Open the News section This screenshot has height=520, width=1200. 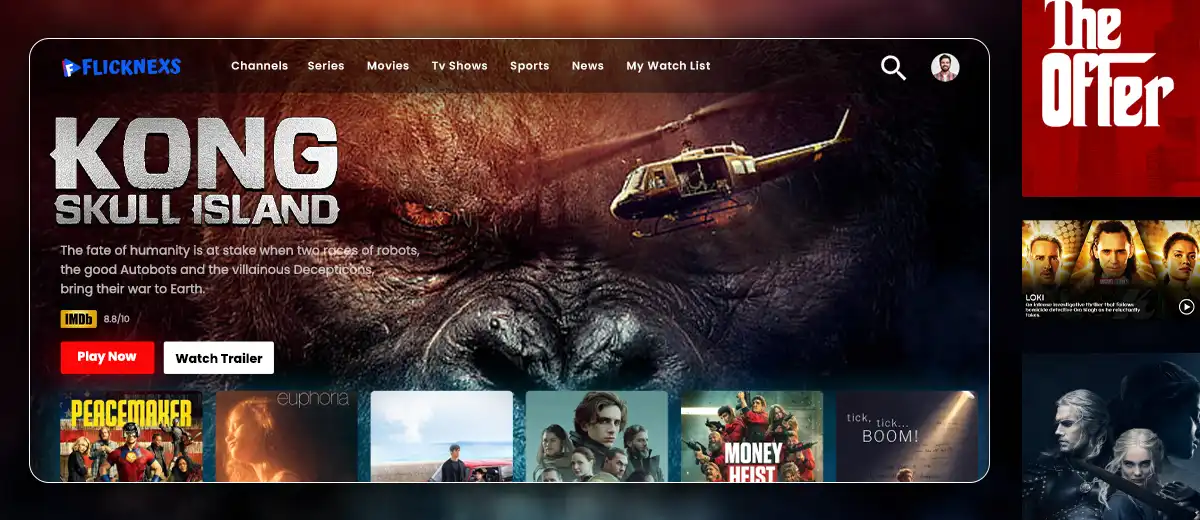coord(588,66)
